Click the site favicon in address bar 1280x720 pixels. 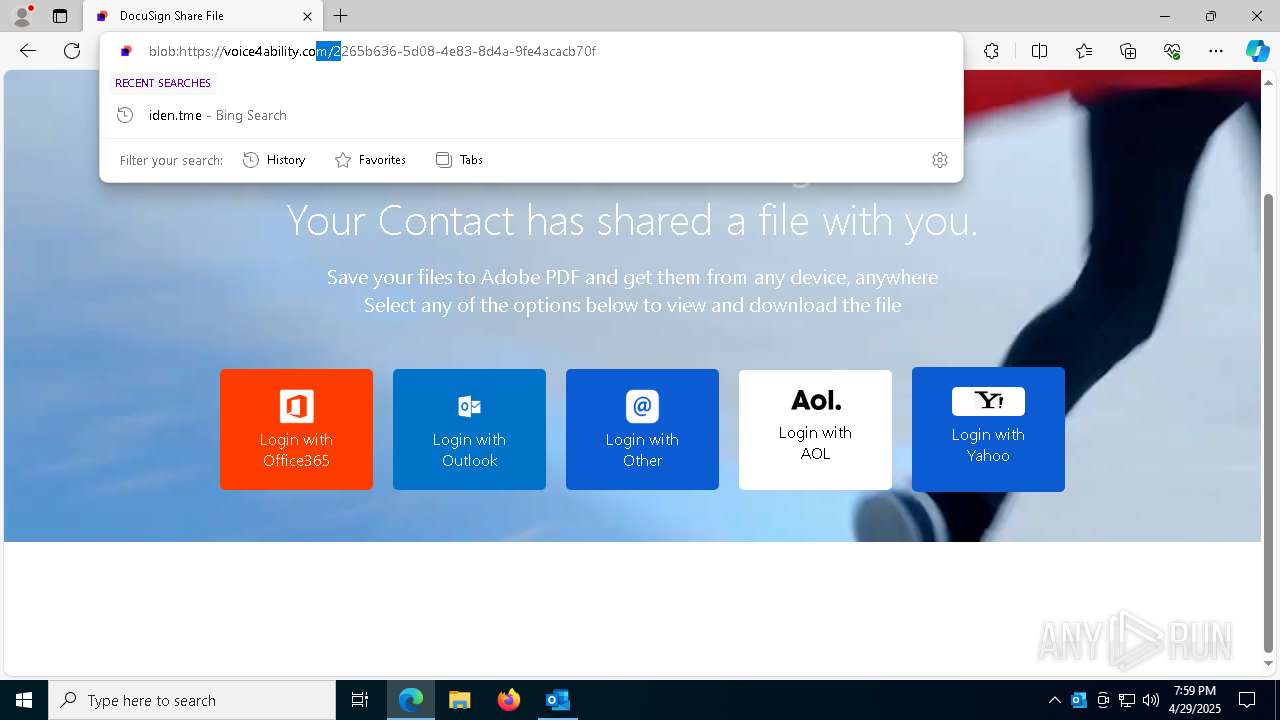[x=126, y=51]
